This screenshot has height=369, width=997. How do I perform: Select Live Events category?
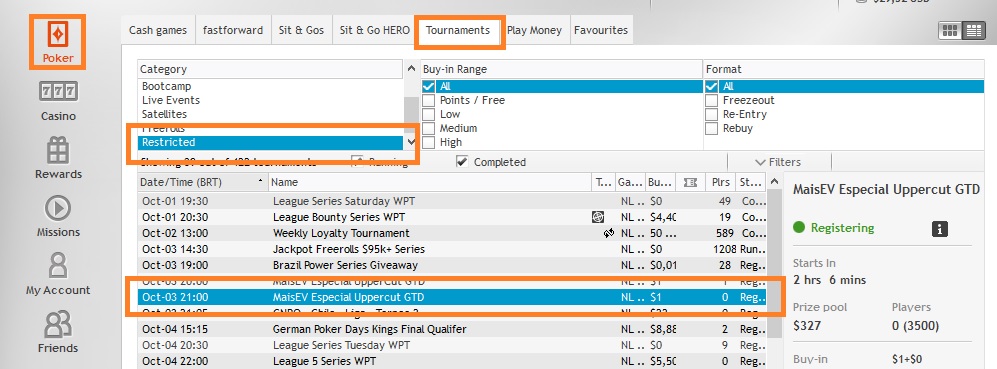pyautogui.click(x=270, y=101)
